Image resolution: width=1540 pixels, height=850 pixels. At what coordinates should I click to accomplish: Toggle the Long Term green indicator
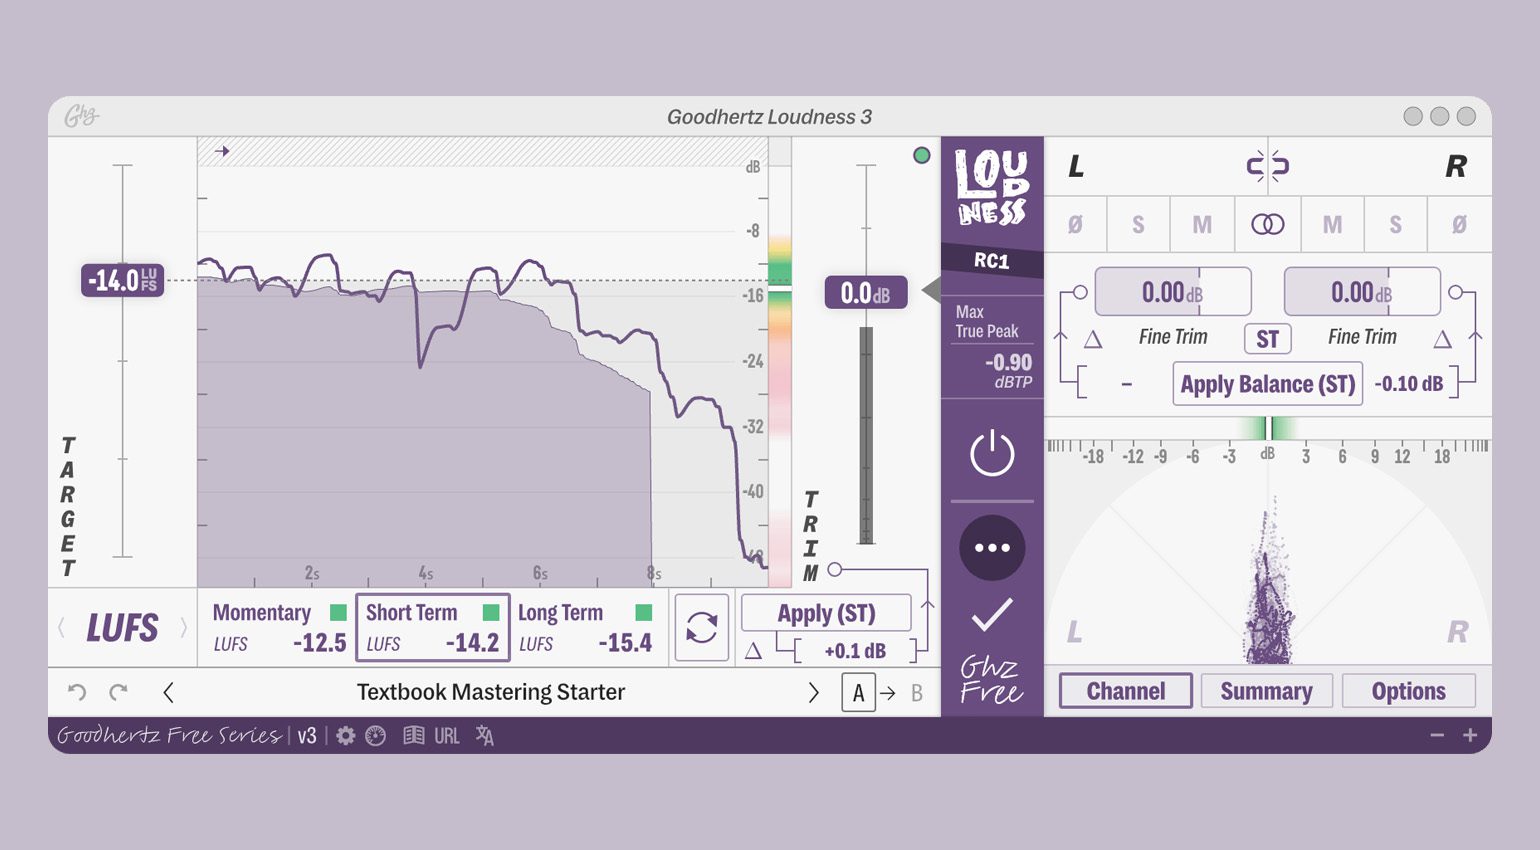click(644, 612)
